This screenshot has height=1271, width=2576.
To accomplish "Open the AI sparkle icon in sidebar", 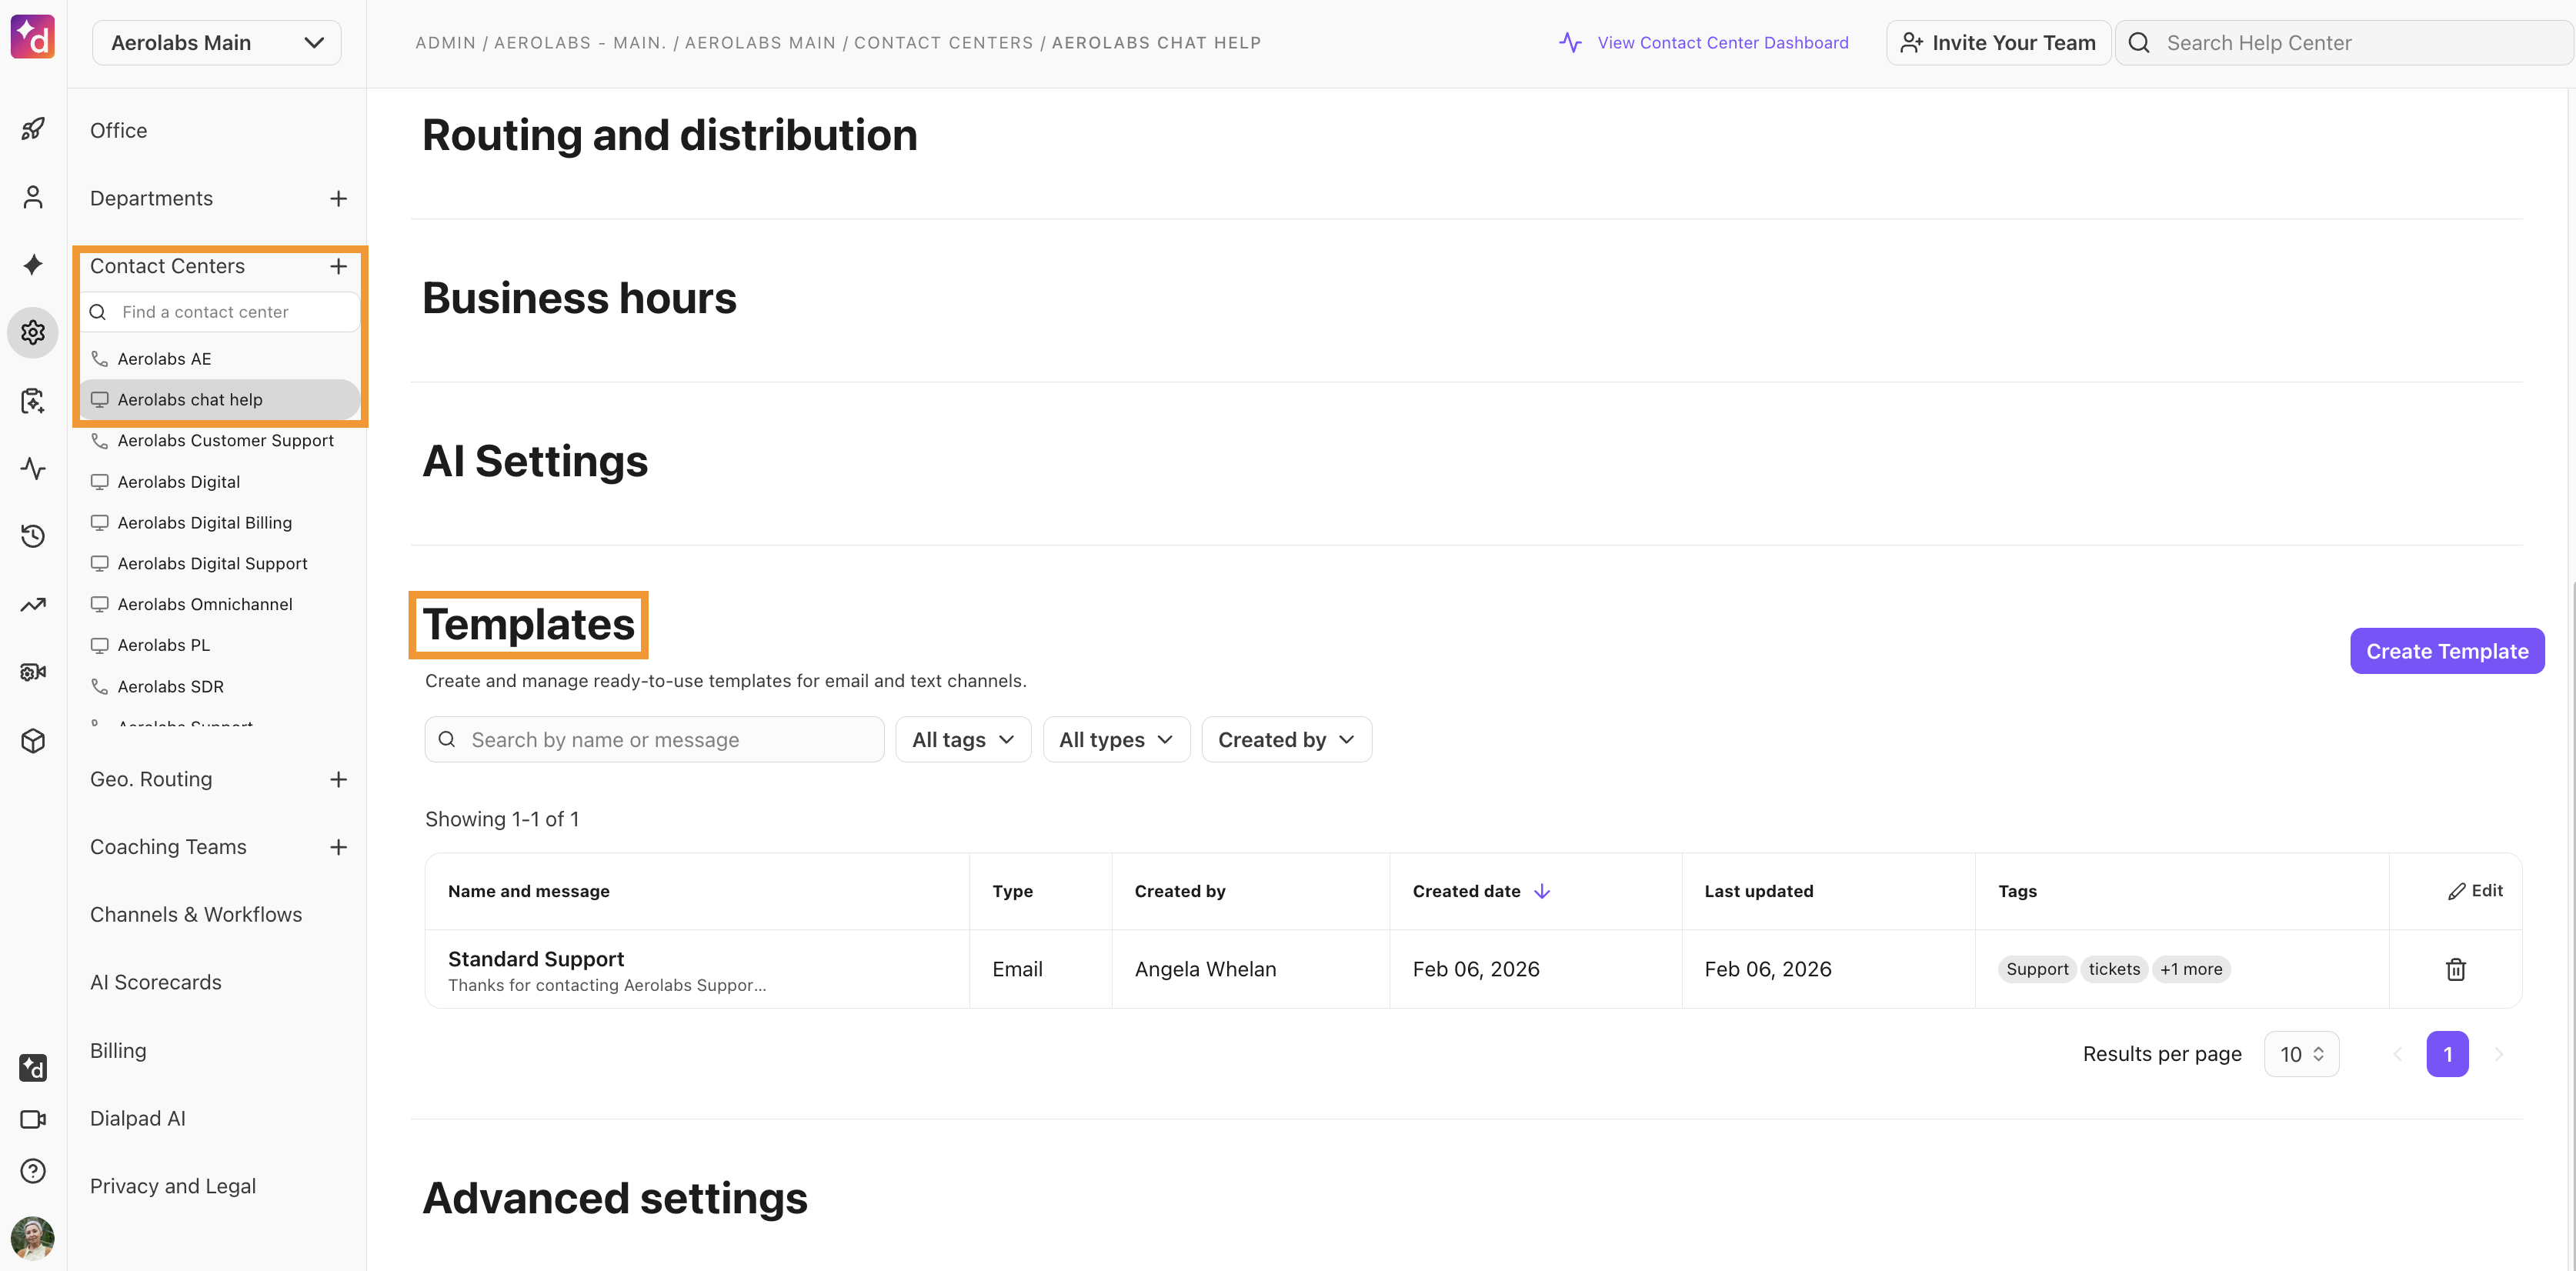I will [33, 265].
